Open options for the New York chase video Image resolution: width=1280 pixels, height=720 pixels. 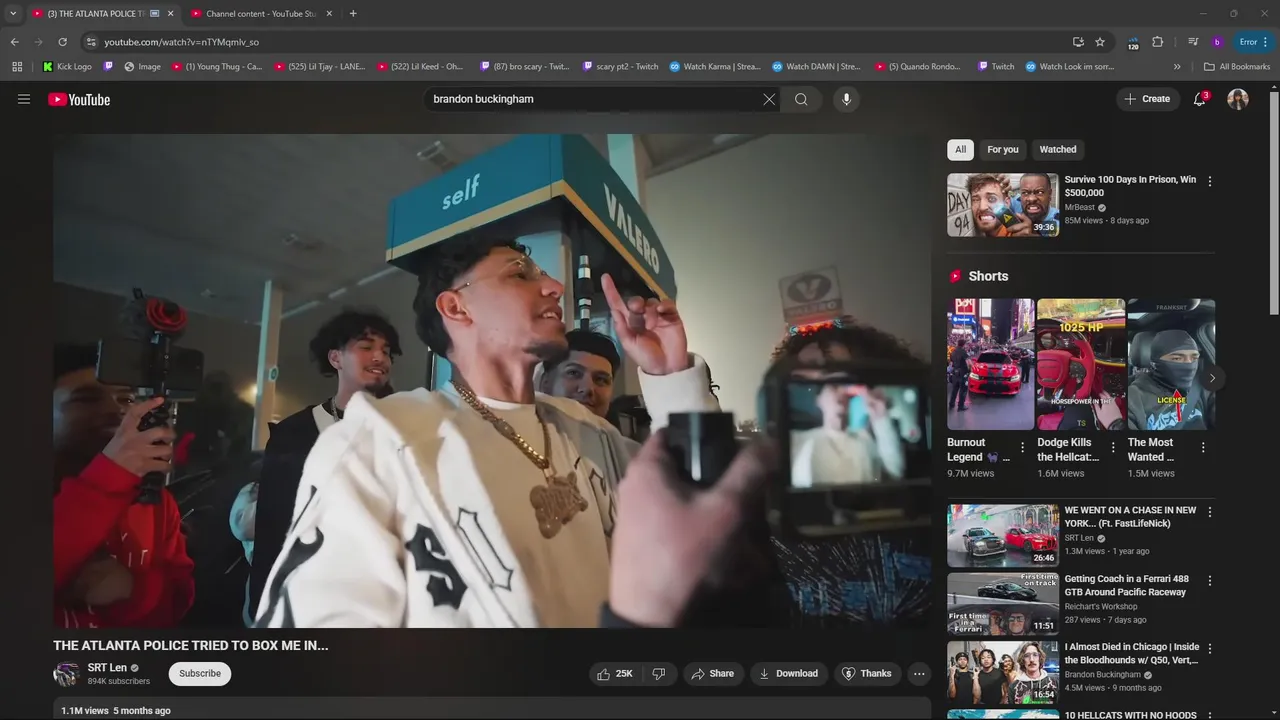click(x=1210, y=512)
